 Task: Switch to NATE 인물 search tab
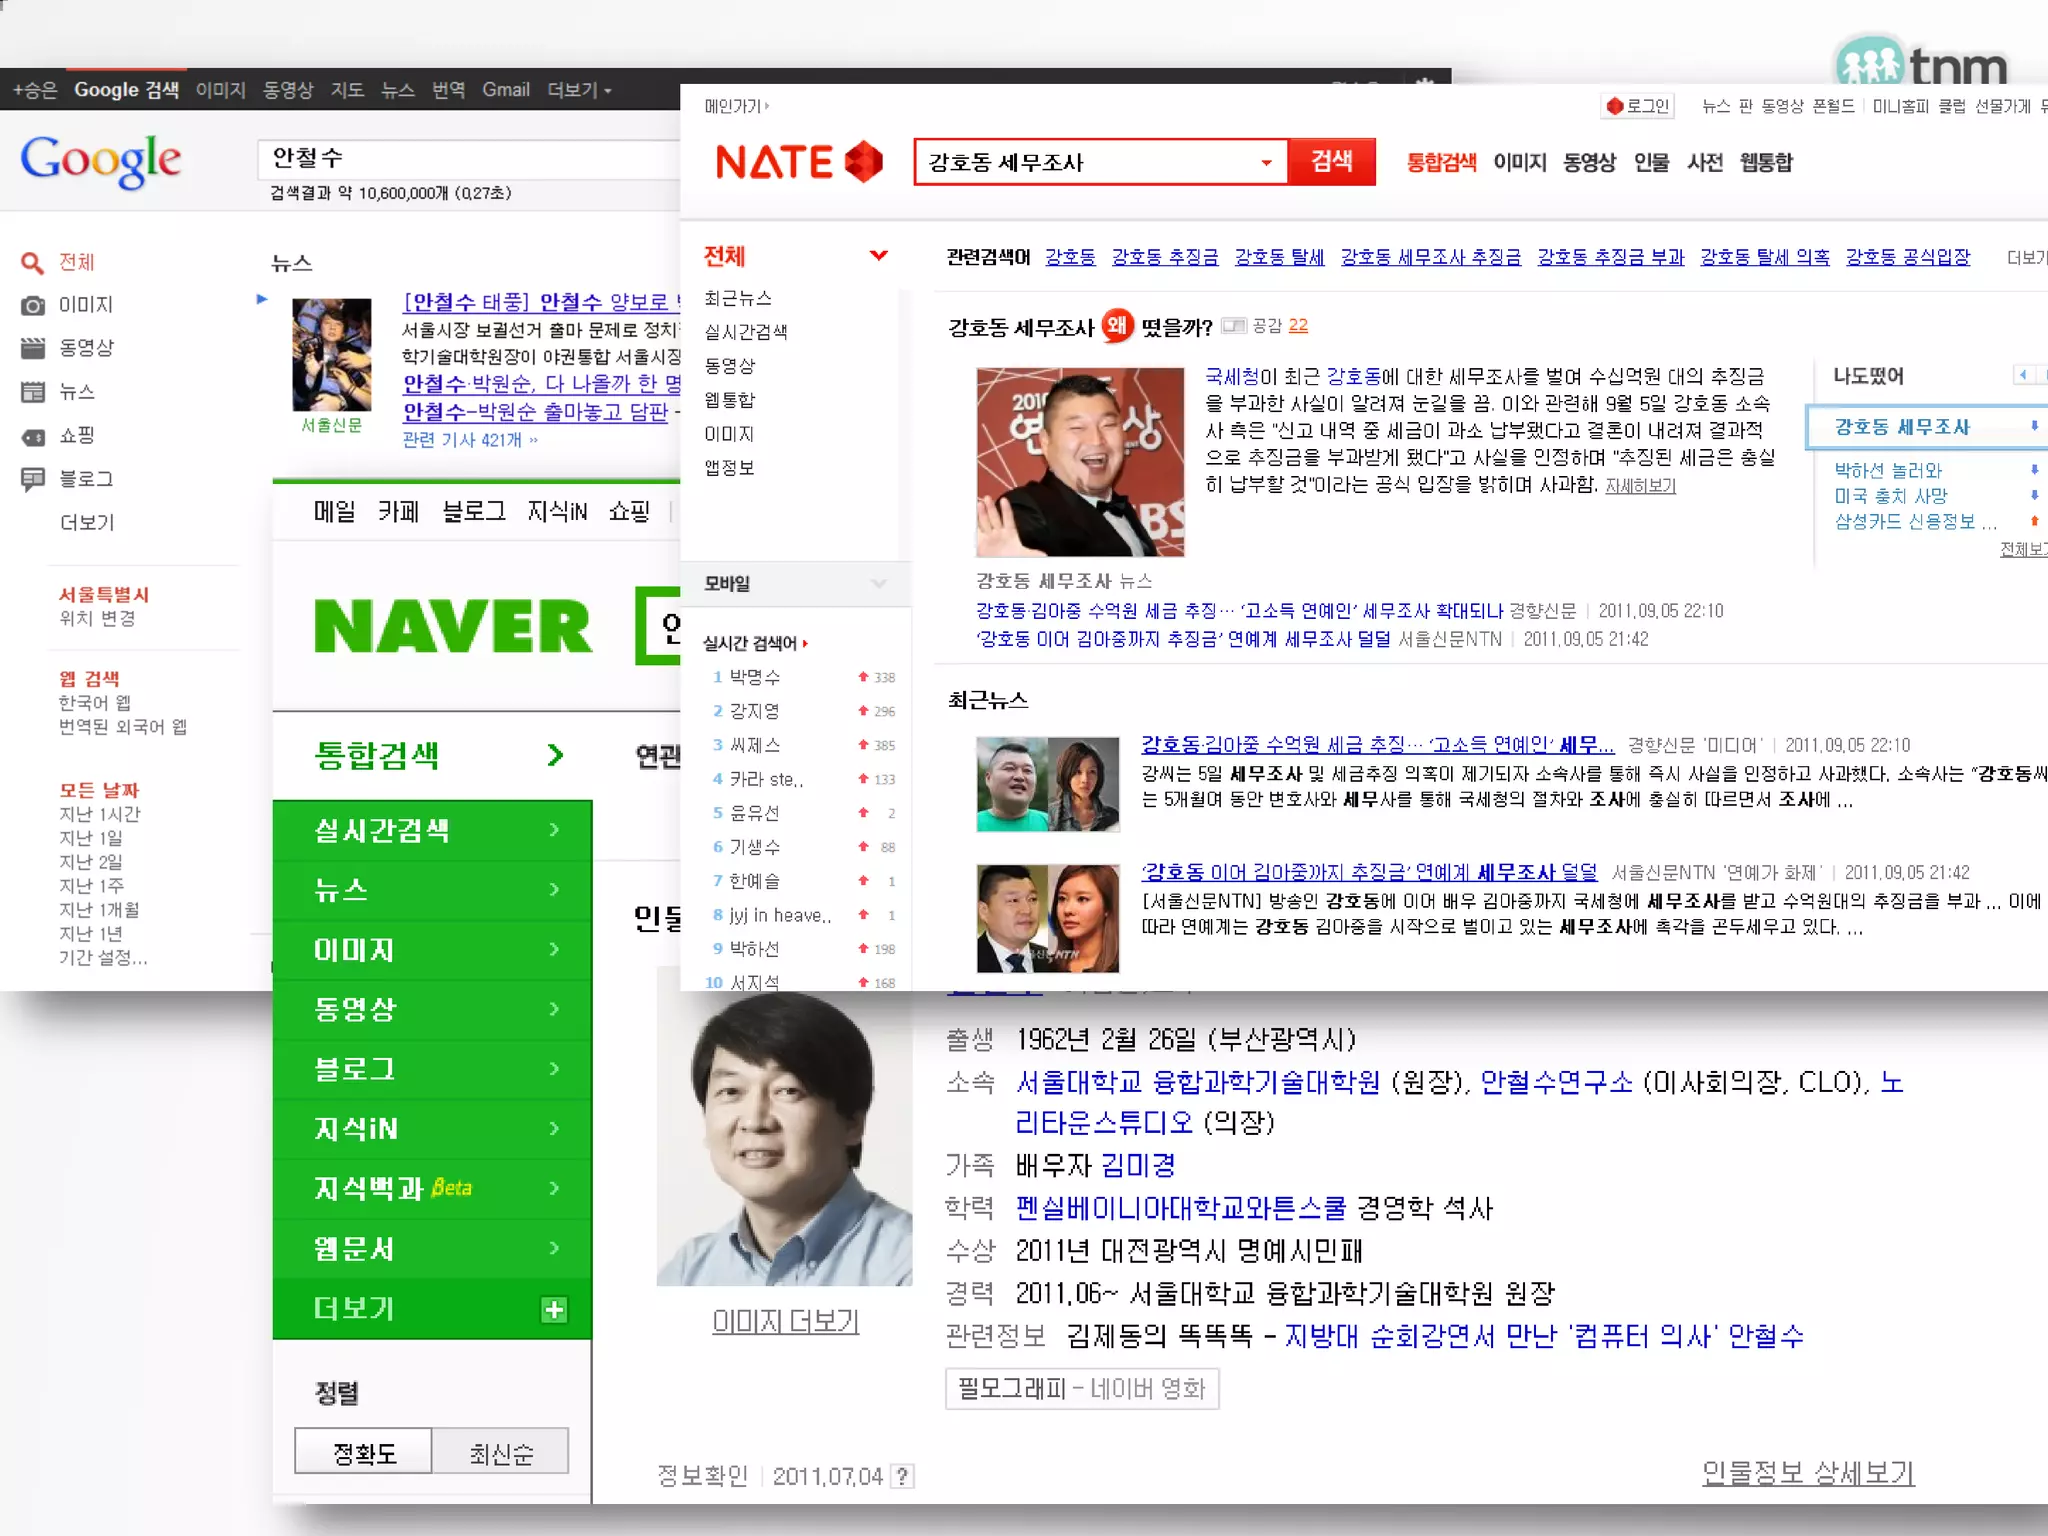click(x=1651, y=163)
